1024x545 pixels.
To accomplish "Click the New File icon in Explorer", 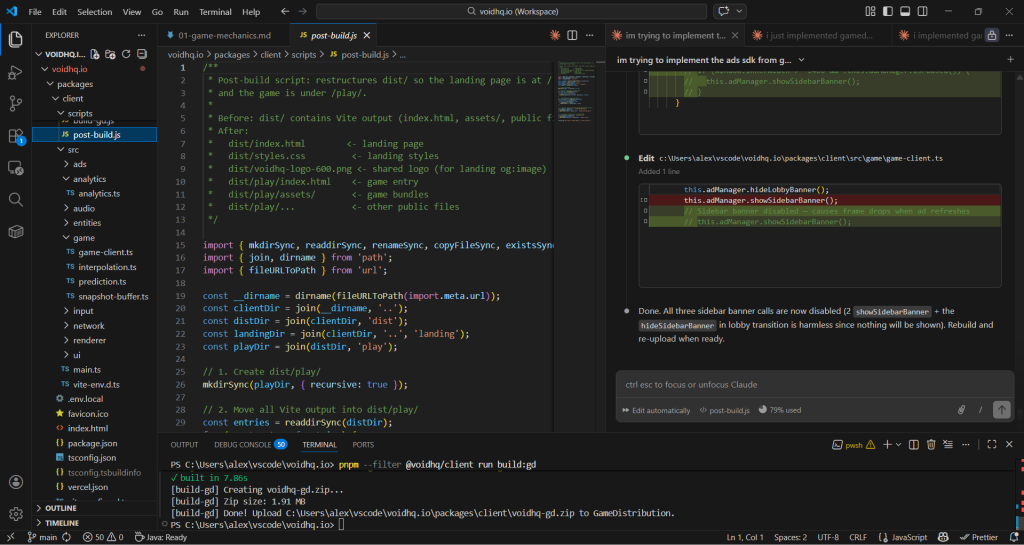I will 95,54.
